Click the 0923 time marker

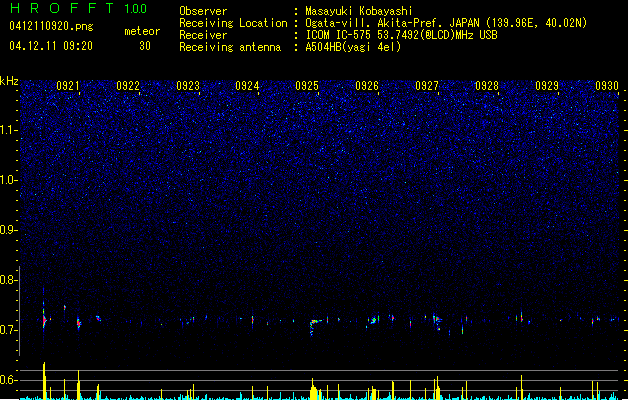point(188,86)
